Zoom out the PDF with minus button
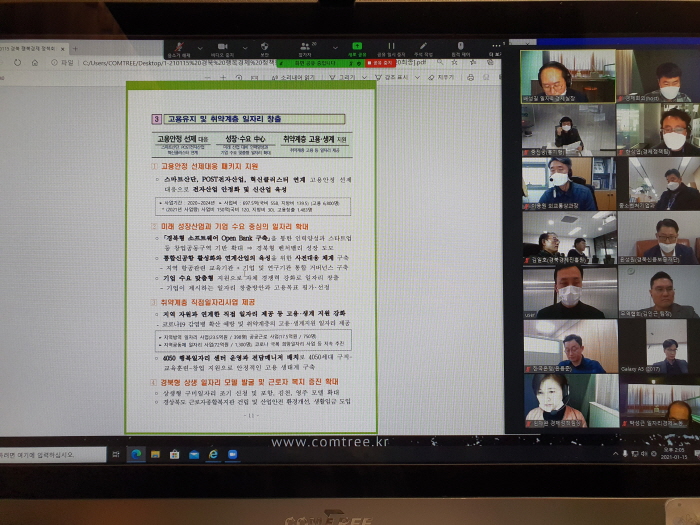Viewport: 700px width, 525px height. (x=208, y=78)
